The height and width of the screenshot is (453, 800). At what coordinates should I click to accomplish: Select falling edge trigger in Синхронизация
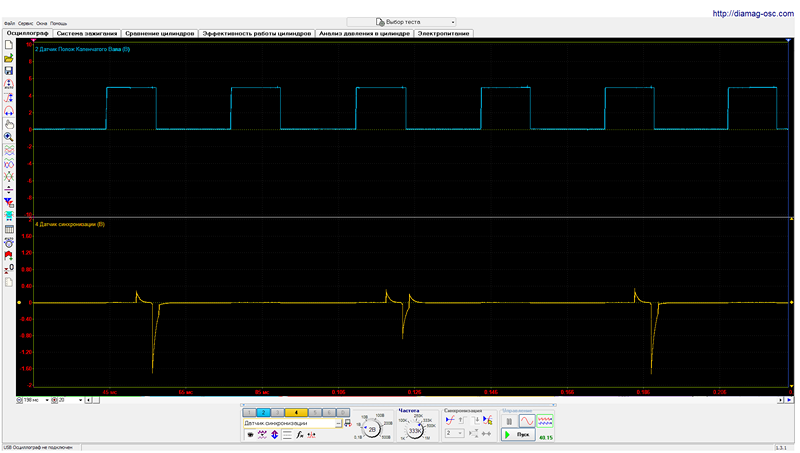point(476,420)
